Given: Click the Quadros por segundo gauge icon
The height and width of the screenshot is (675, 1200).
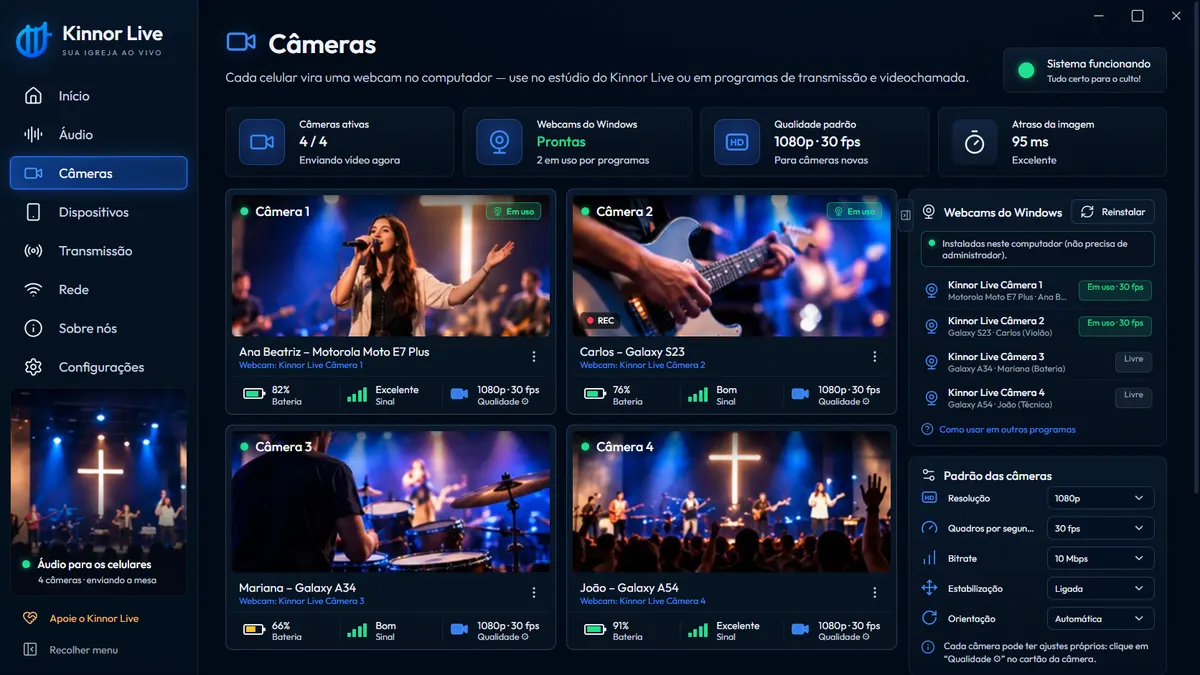Looking at the screenshot, I should (929, 528).
